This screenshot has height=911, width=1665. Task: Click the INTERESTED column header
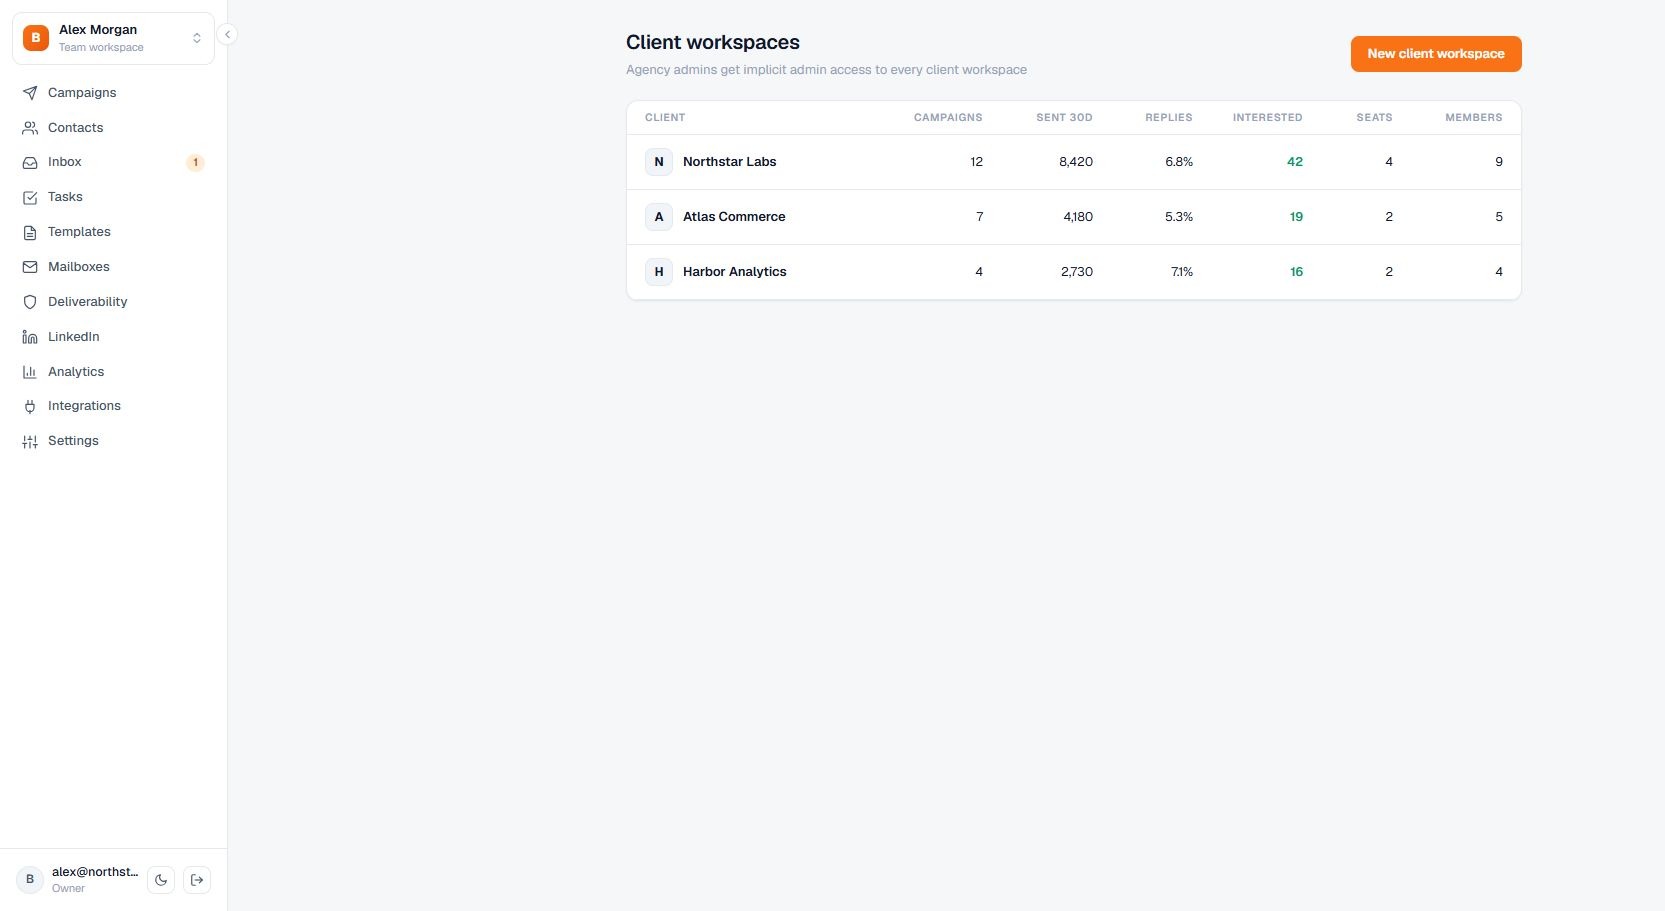pos(1267,118)
